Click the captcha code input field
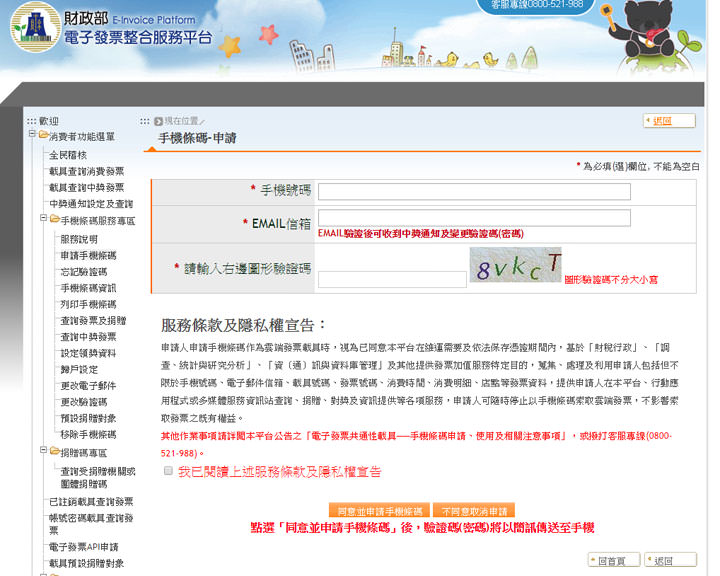Screen dimensions: 720x576 click(391, 279)
